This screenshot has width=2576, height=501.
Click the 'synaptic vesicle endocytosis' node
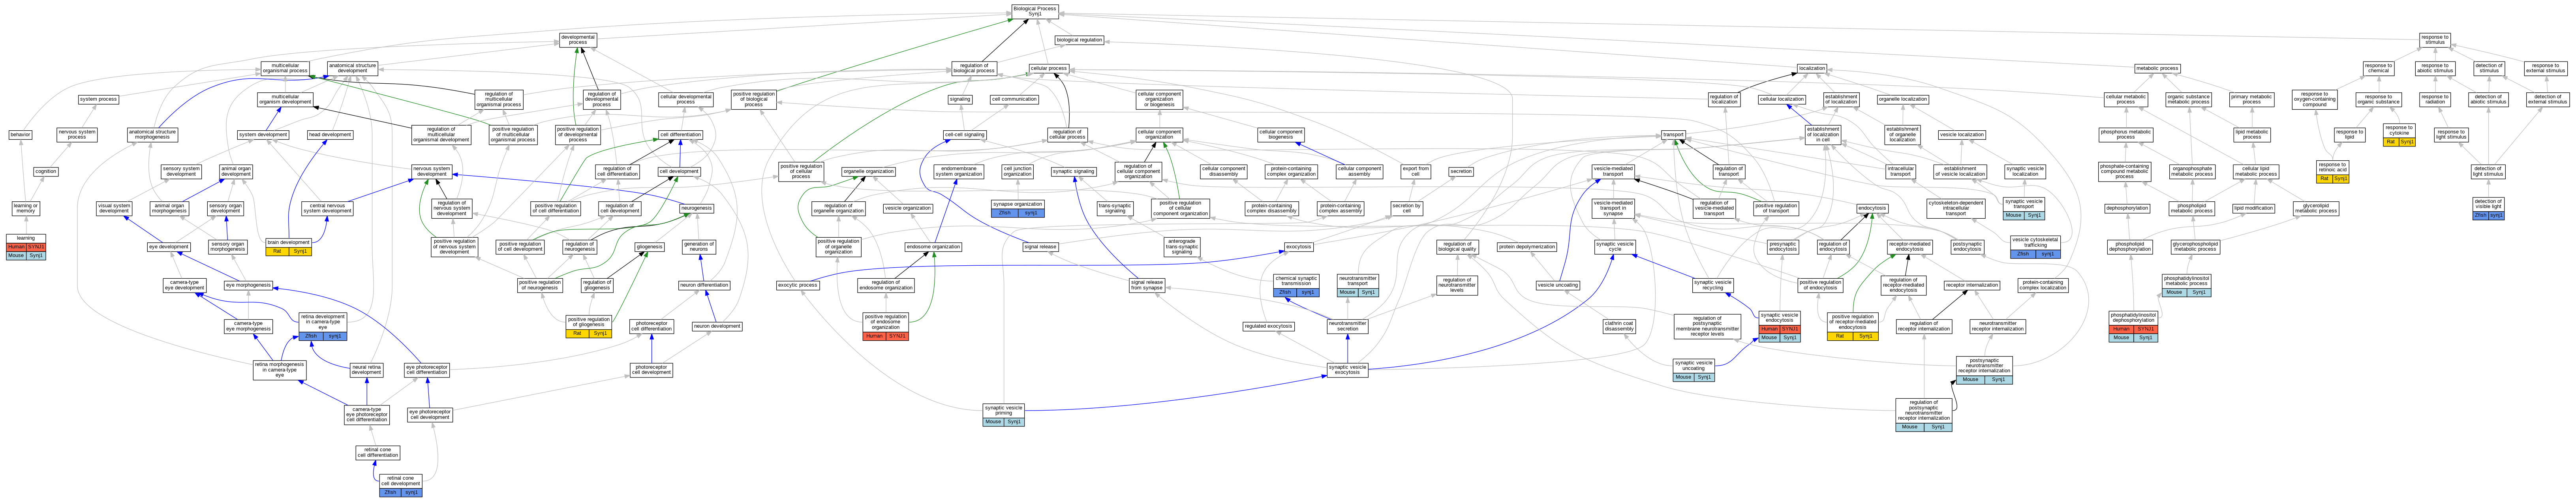click(1779, 318)
